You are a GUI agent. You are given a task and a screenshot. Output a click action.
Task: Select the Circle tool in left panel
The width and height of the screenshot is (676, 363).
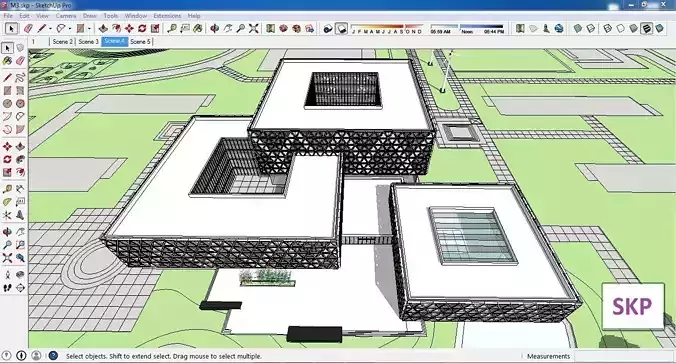coord(7,103)
